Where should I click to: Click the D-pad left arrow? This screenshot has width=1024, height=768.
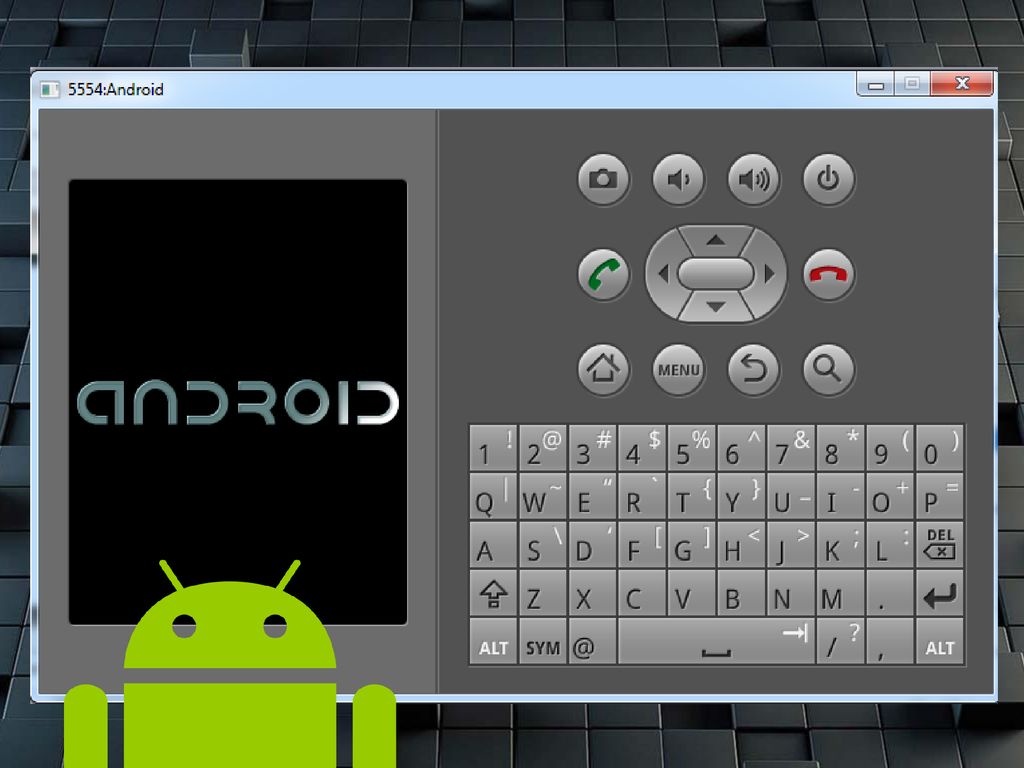point(663,274)
